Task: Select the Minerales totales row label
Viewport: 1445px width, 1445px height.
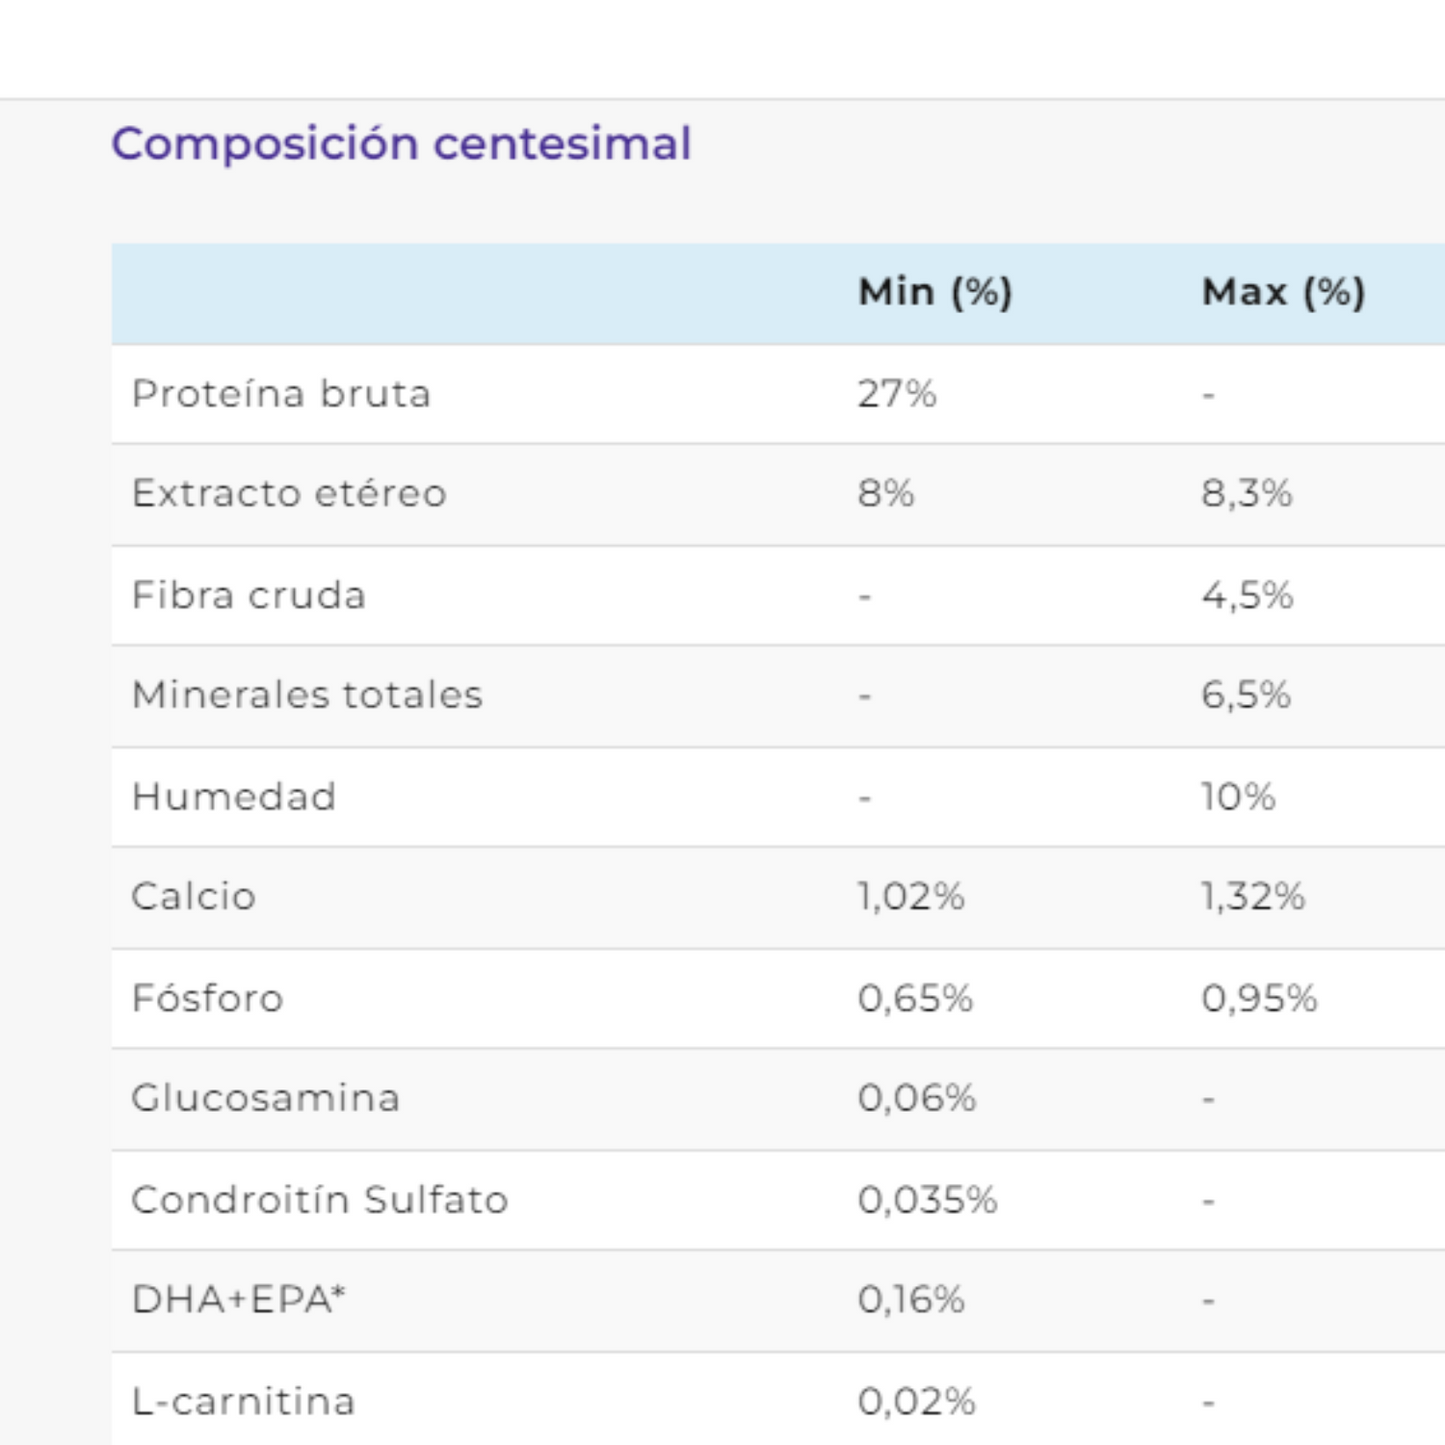Action: 307,695
